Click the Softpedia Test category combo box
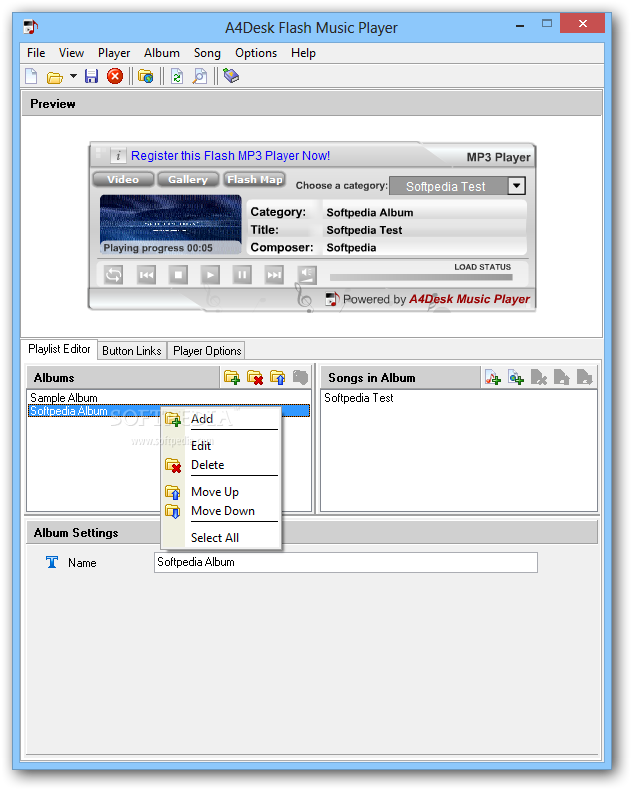This screenshot has height=790, width=632. point(457,186)
